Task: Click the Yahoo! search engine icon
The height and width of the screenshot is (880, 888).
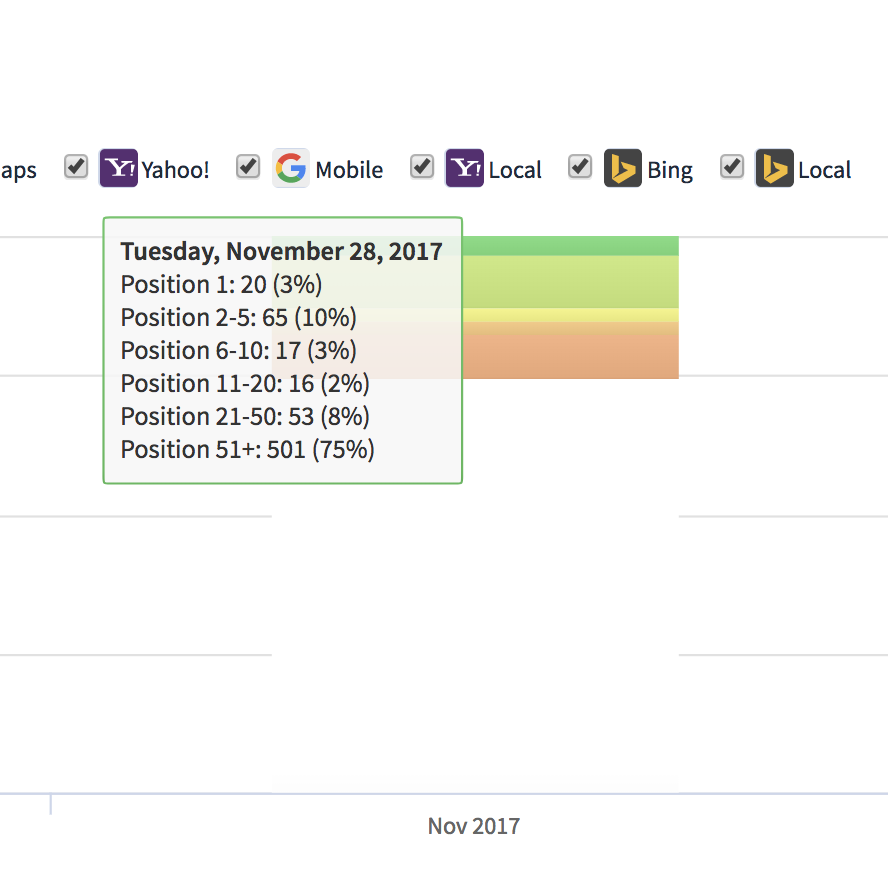Action: tap(118, 169)
